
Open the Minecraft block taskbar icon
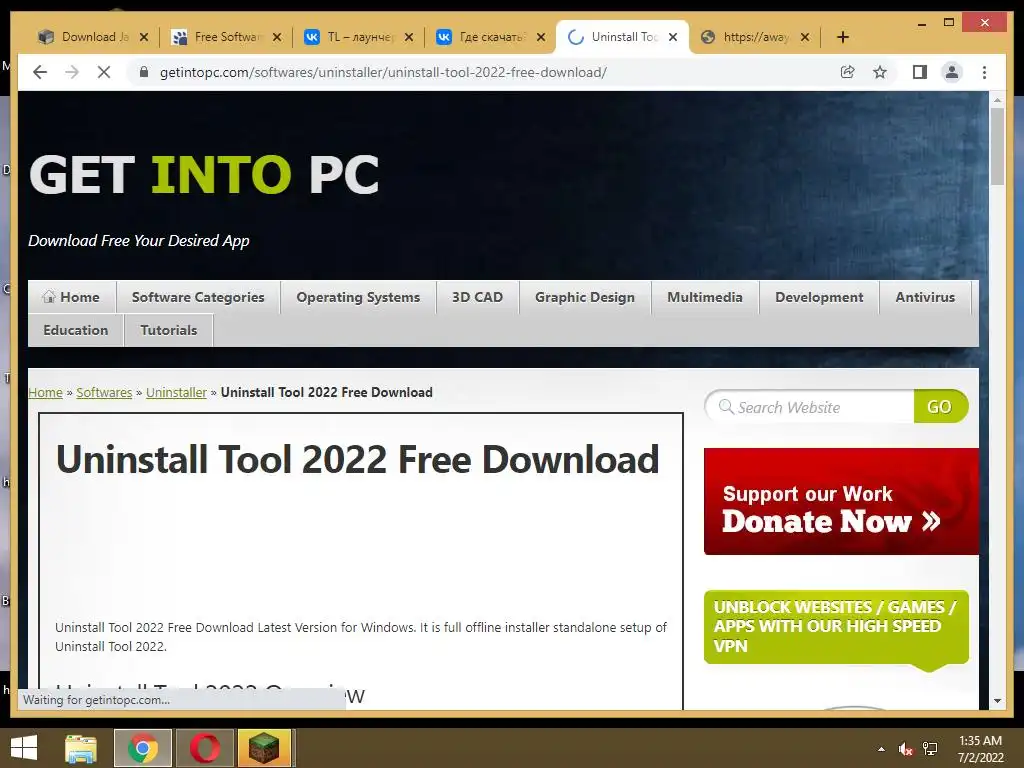(264, 748)
